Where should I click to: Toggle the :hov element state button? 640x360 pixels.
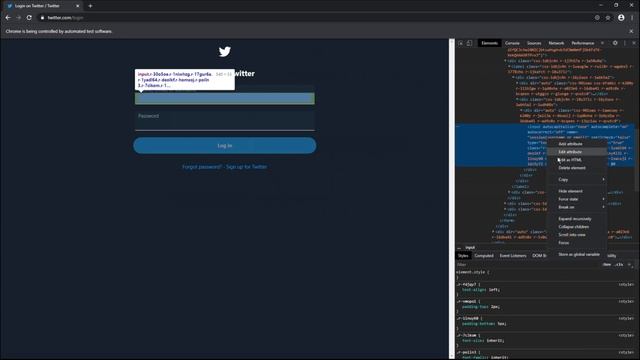point(607,264)
